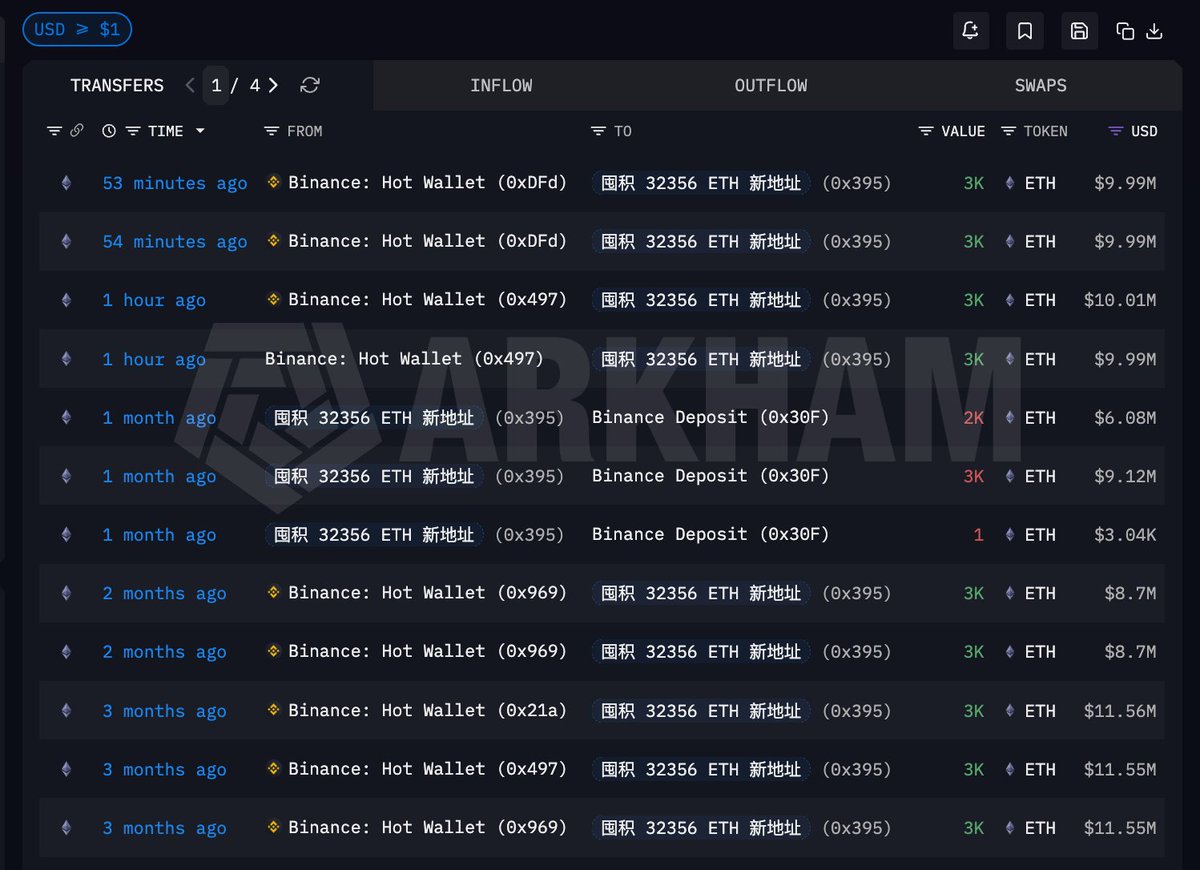Click the red 2K value cell
1200x870 pixels.
pos(974,418)
